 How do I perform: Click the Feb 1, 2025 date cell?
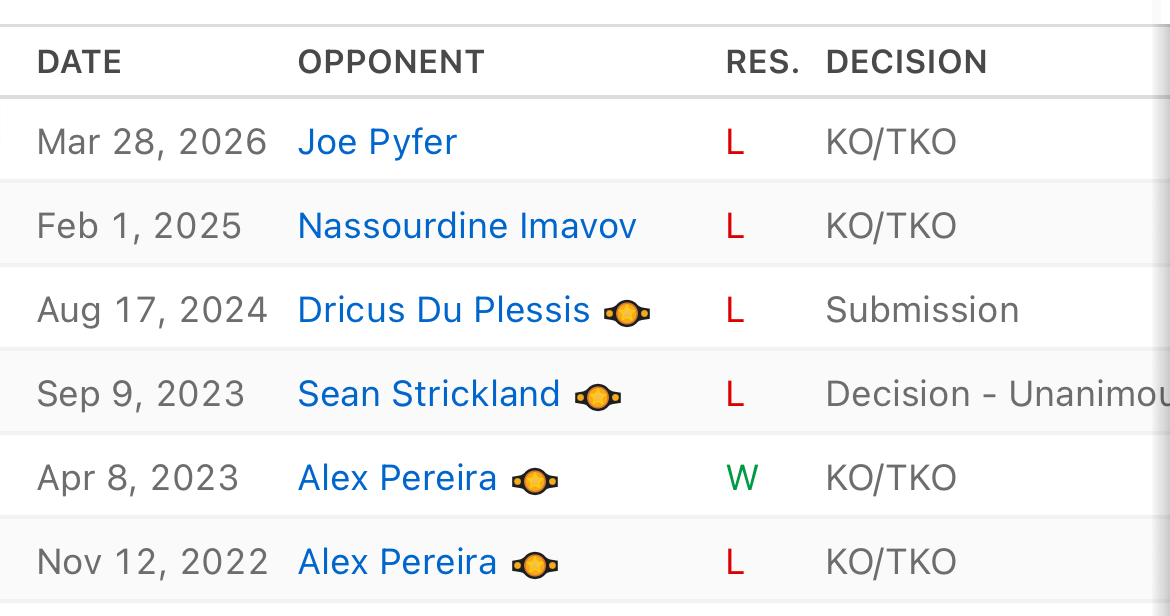pos(140,226)
